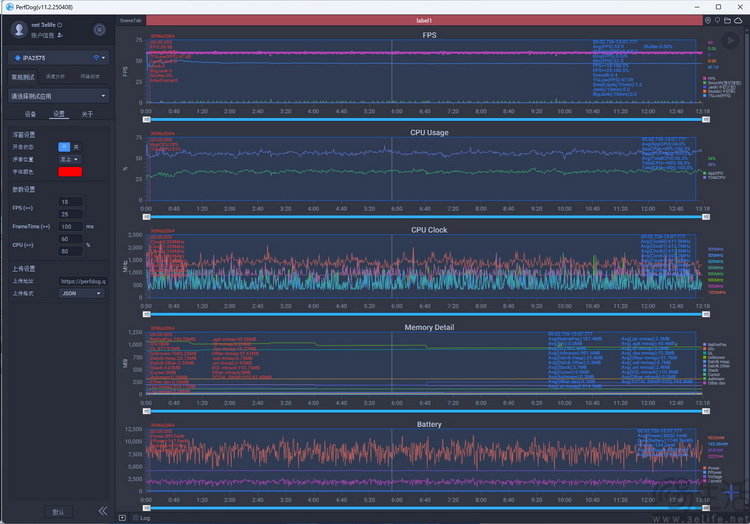
Task: Click the FPS chart title
Action: pos(429,35)
